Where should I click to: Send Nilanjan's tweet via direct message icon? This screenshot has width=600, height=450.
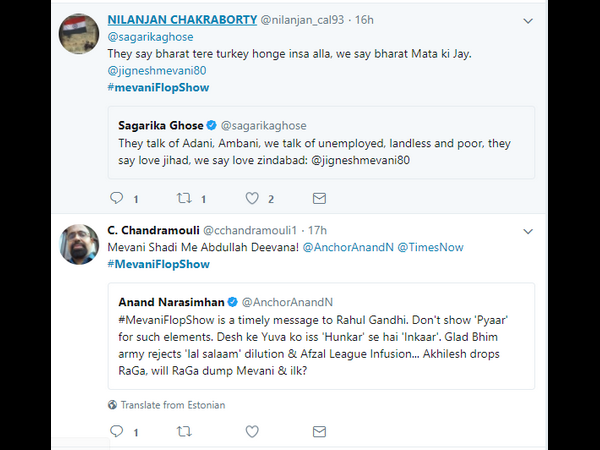tap(319, 199)
